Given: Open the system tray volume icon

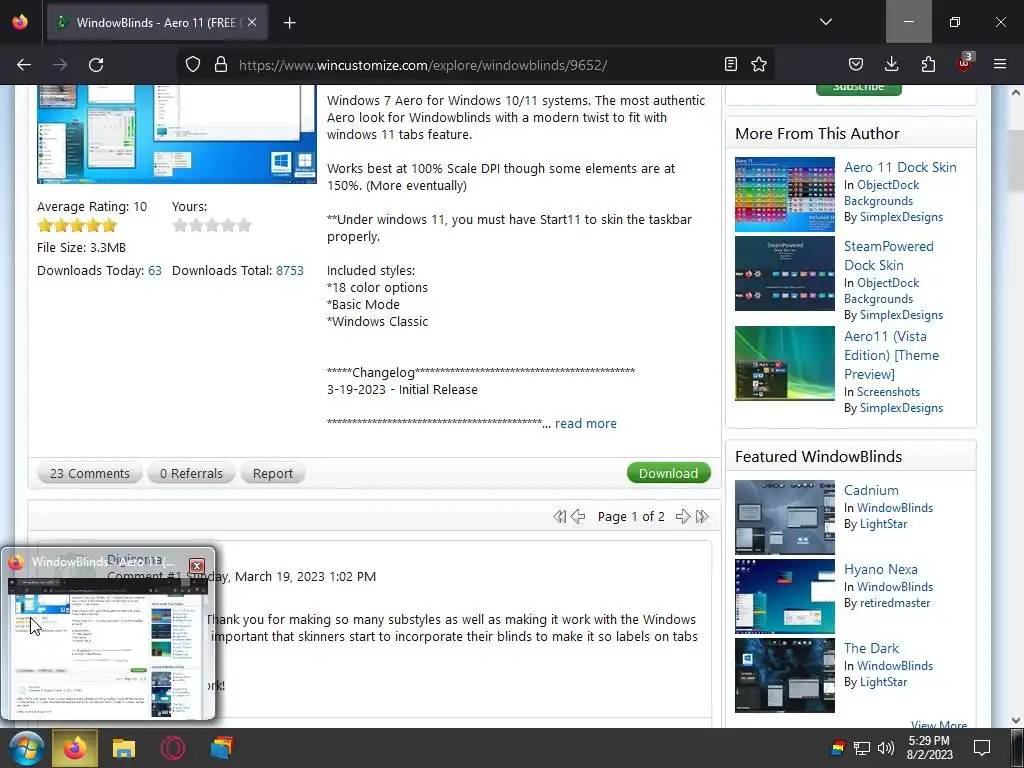Looking at the screenshot, I should click(x=886, y=748).
